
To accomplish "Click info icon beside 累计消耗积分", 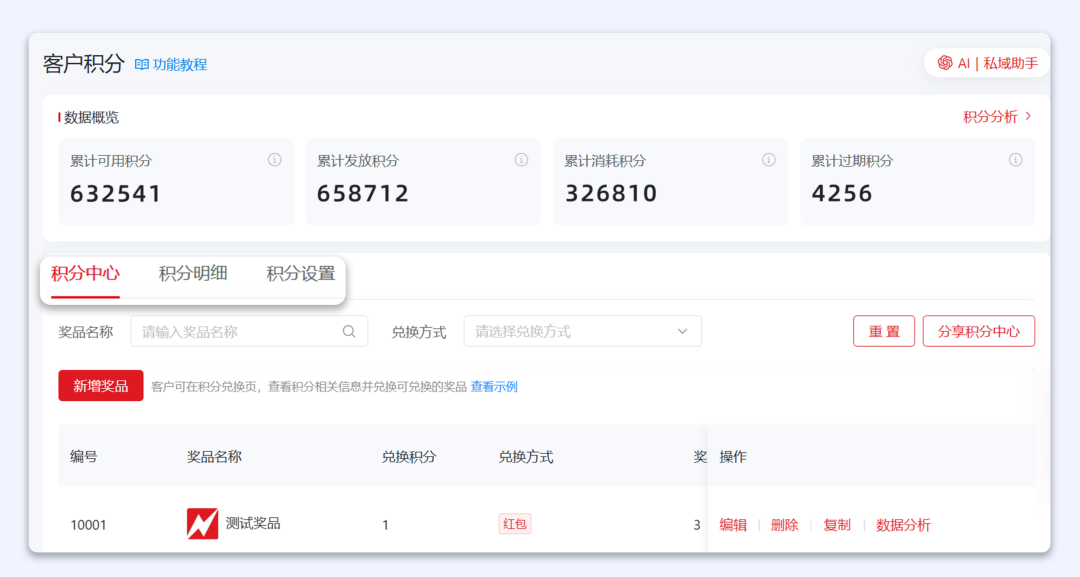I will point(768,160).
